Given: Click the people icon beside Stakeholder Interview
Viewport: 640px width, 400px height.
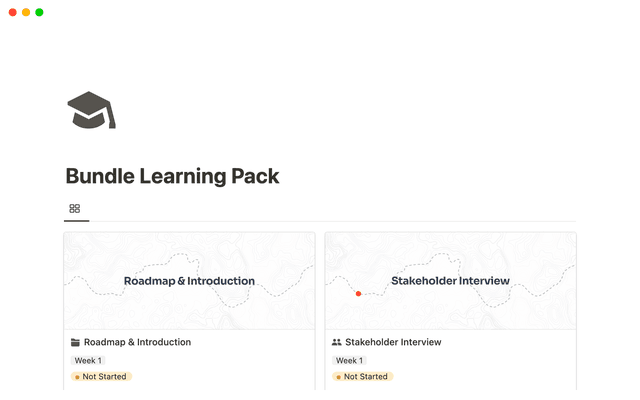Looking at the screenshot, I should pyautogui.click(x=336, y=342).
